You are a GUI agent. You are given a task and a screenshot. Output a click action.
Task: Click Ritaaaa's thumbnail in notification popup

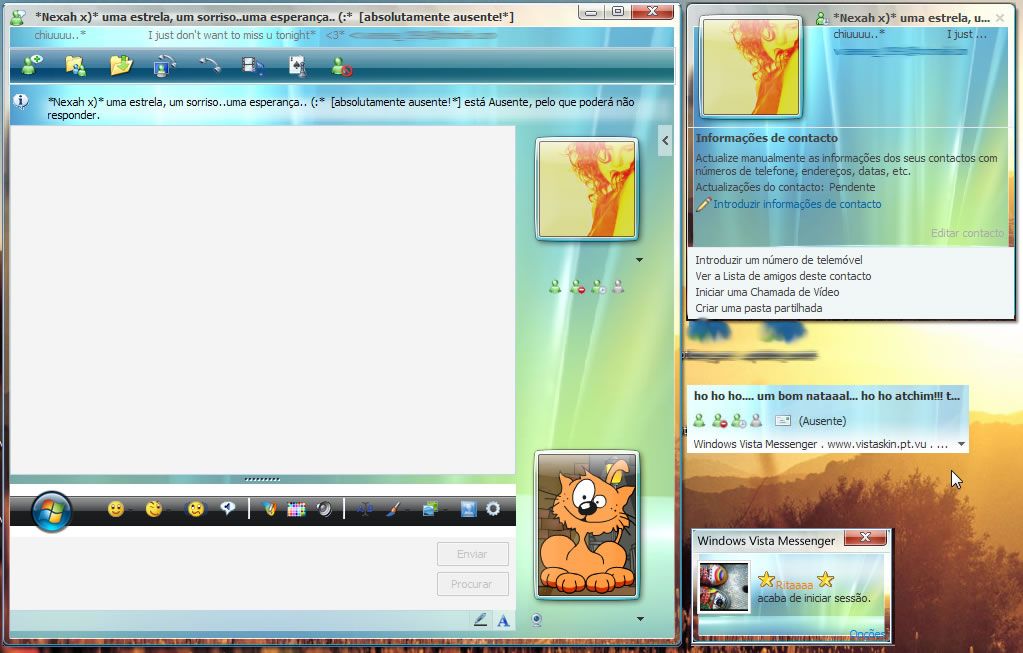[724, 587]
